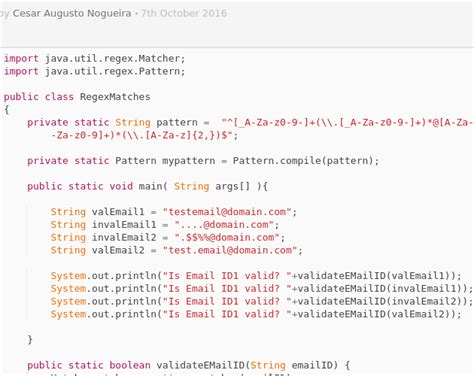Click the Pattern.compile(pattern) line
The height and width of the screenshot is (376, 474).
coord(203,161)
